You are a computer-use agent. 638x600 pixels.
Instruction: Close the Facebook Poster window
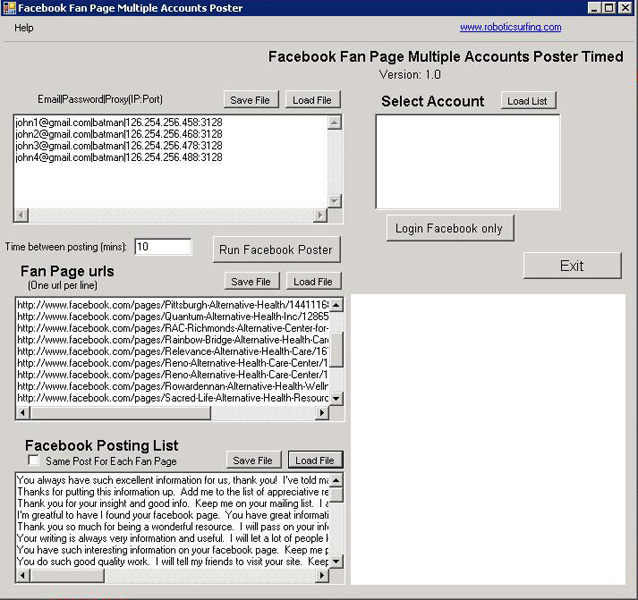coord(625,8)
